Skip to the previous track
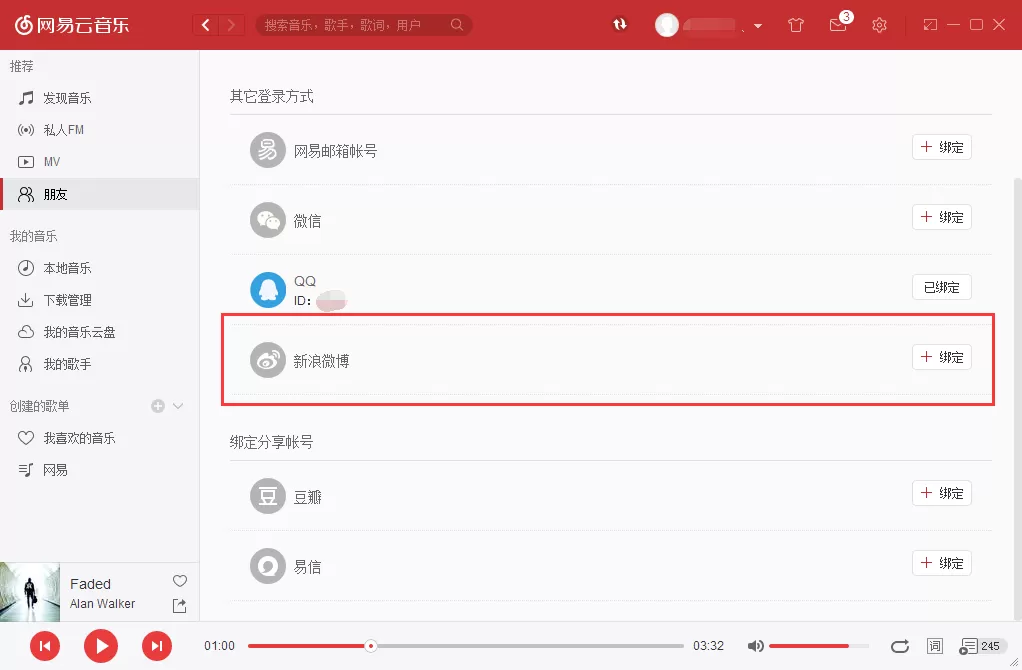The width and height of the screenshot is (1022, 670). (45, 646)
